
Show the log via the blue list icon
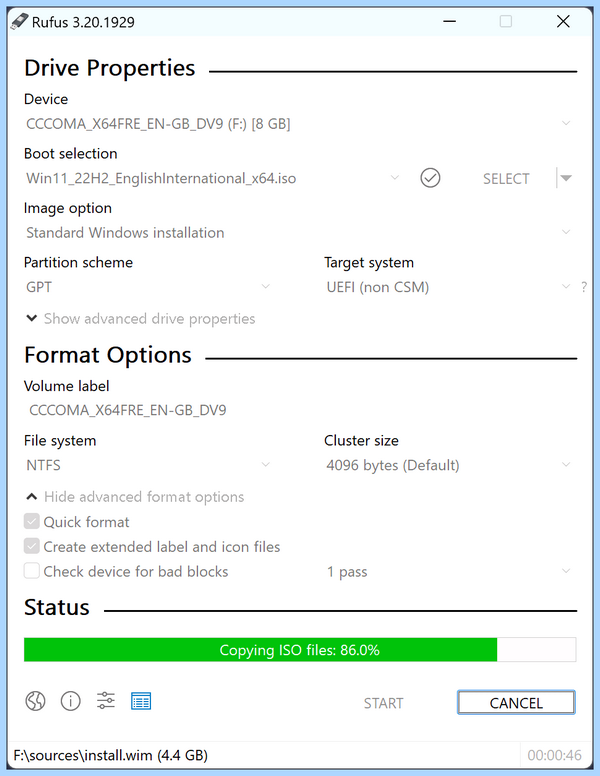point(141,701)
